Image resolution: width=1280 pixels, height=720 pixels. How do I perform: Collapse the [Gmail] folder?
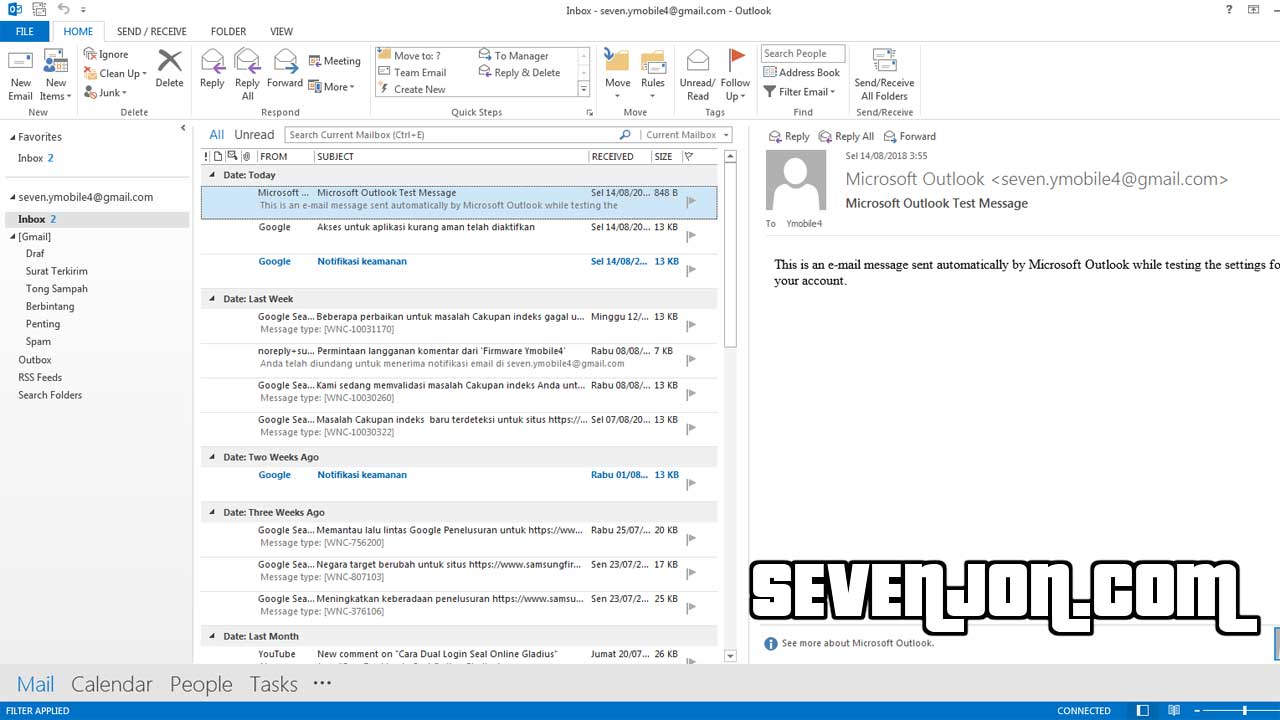12,237
